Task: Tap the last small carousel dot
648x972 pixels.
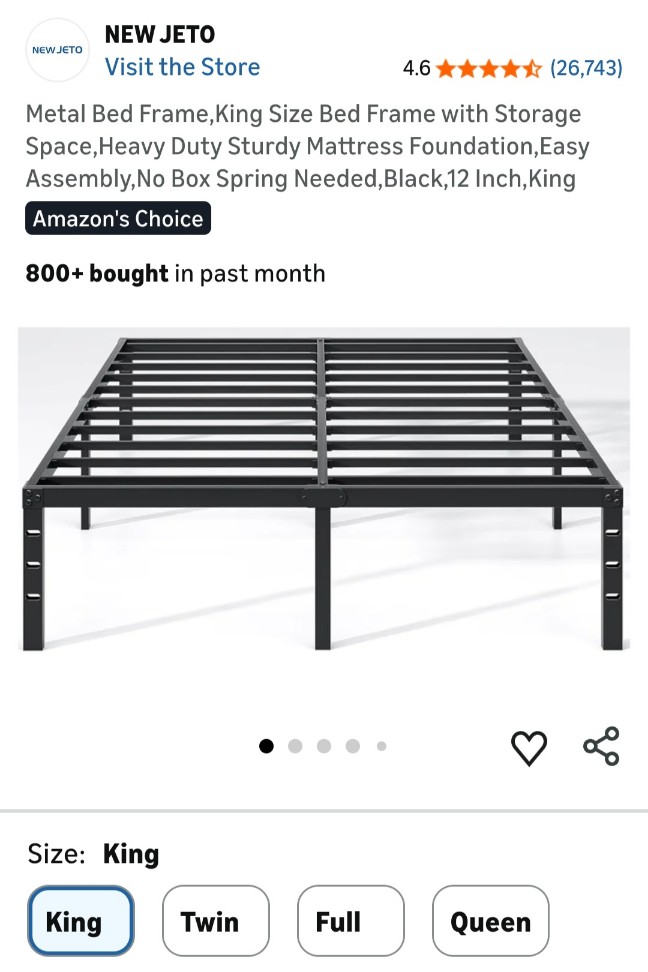Action: coord(381,746)
